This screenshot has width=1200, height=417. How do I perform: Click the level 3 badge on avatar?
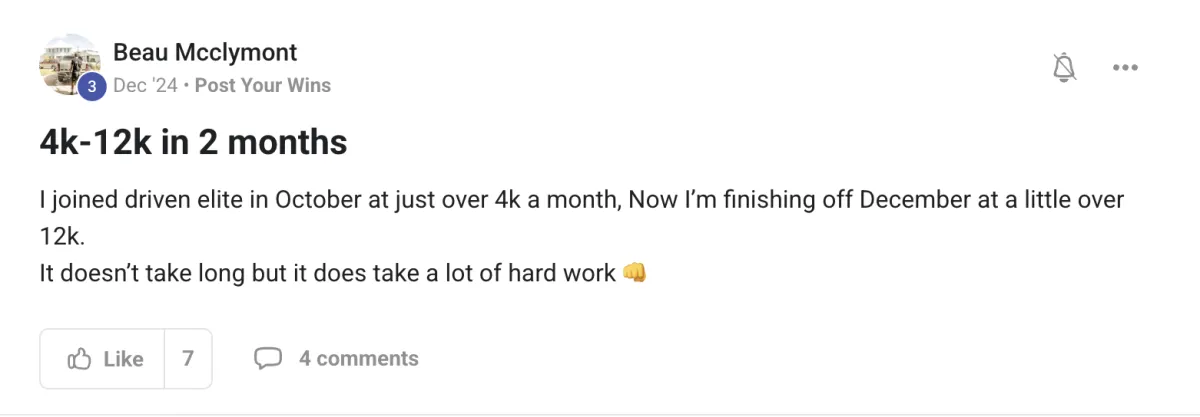tap(91, 87)
